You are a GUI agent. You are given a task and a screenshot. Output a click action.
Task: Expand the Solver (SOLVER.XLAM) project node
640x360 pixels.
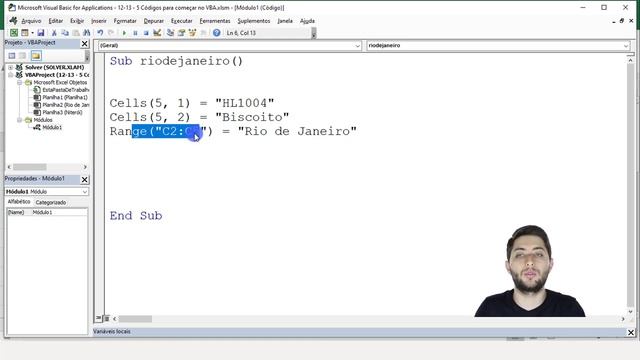click(11, 67)
